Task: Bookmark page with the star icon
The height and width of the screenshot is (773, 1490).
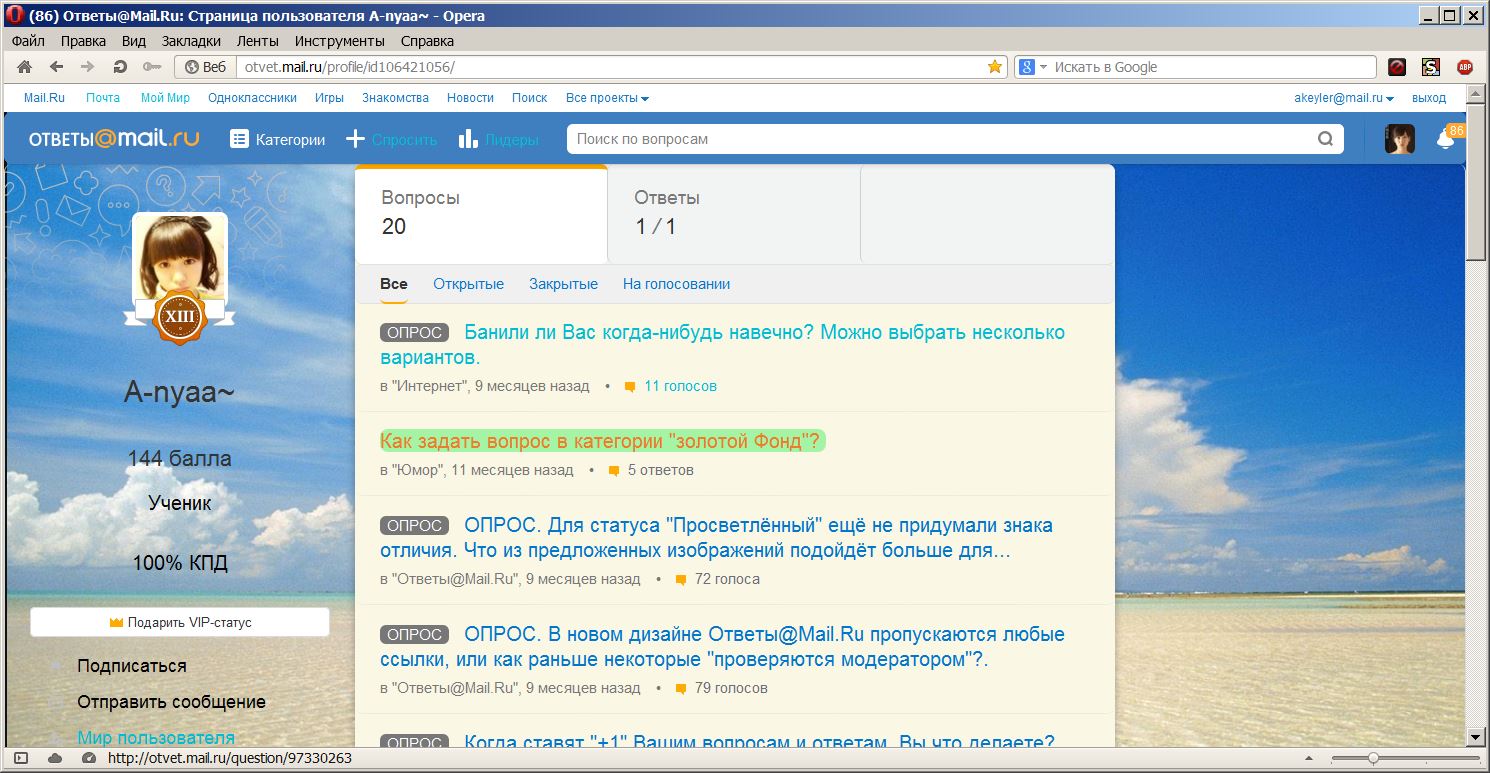Action: (x=995, y=67)
